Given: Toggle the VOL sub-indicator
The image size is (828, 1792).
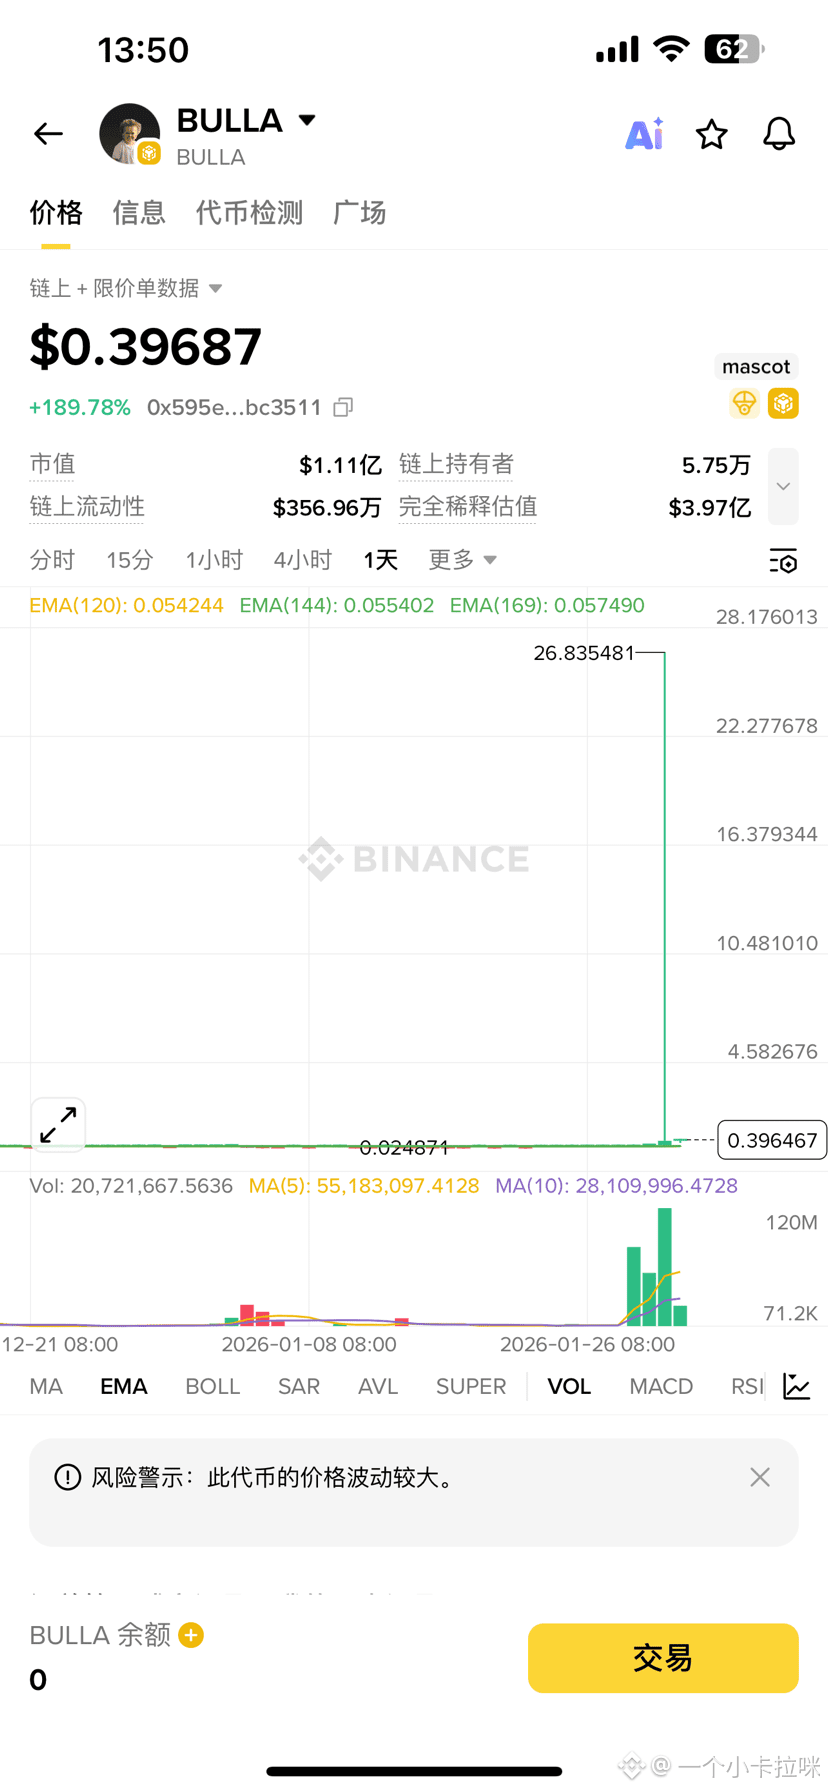Looking at the screenshot, I should point(569,1386).
